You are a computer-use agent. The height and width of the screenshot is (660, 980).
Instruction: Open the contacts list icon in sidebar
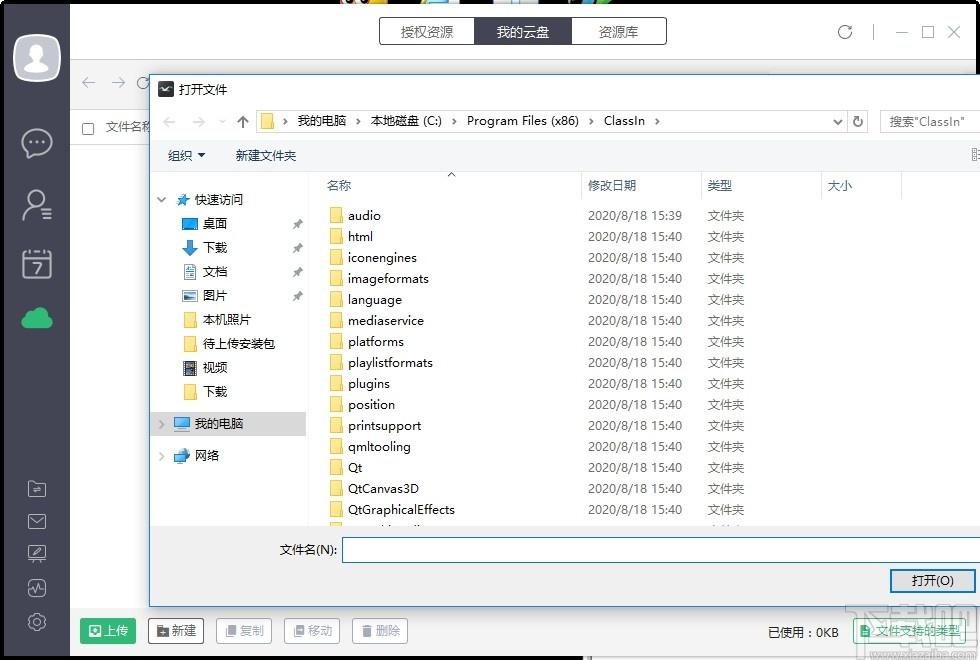coord(37,205)
